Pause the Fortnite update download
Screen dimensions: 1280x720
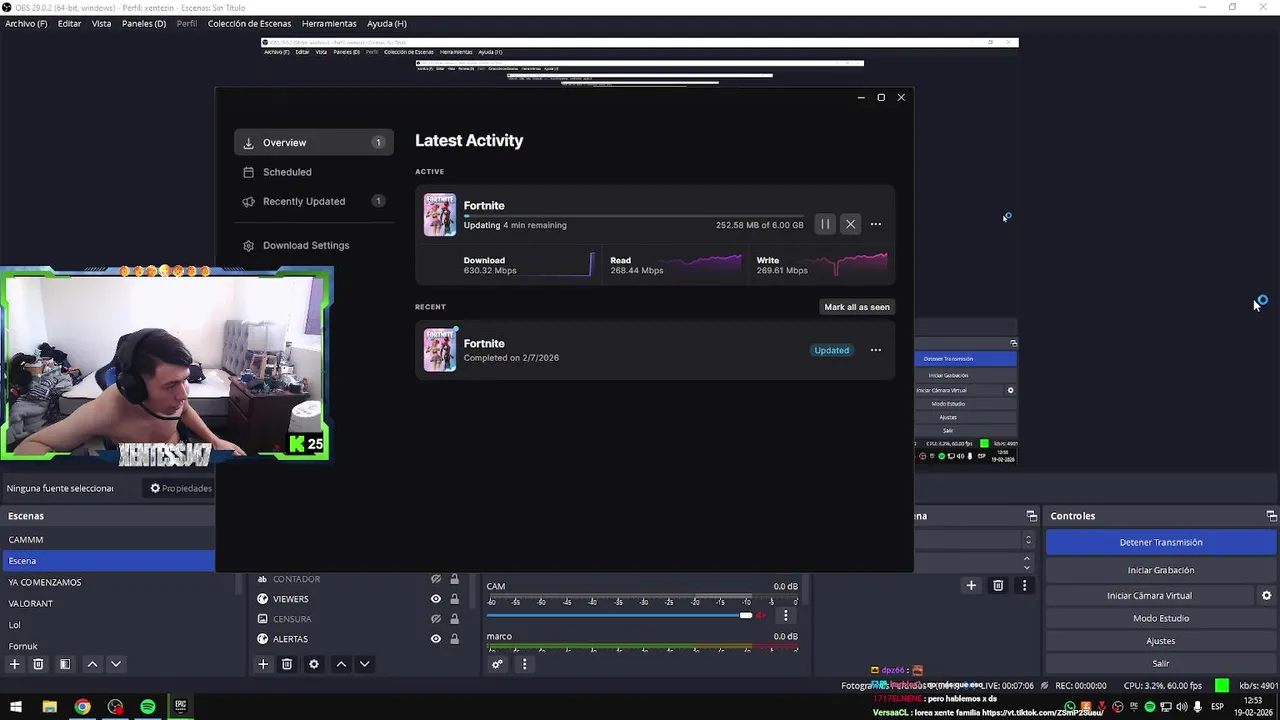pos(825,224)
